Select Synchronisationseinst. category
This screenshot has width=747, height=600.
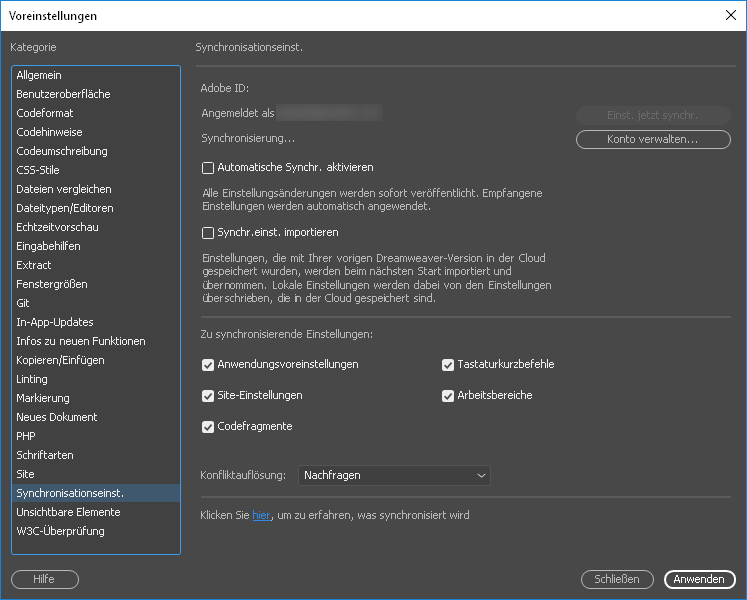coord(96,493)
